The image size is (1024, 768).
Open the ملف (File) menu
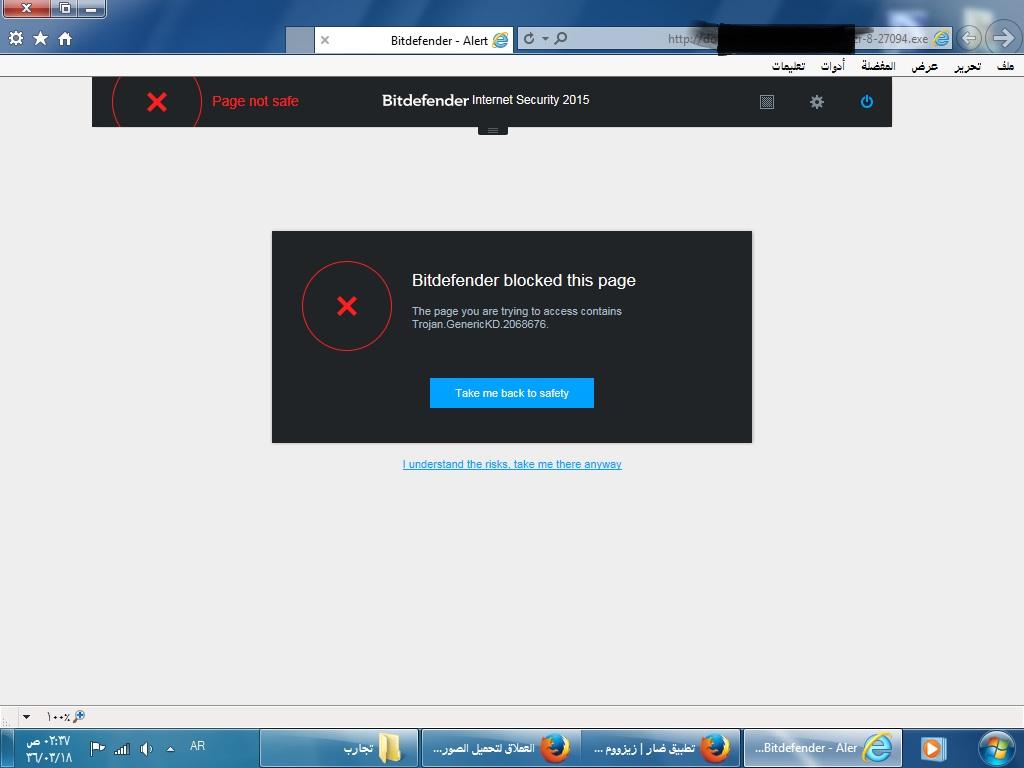(x=1005, y=66)
